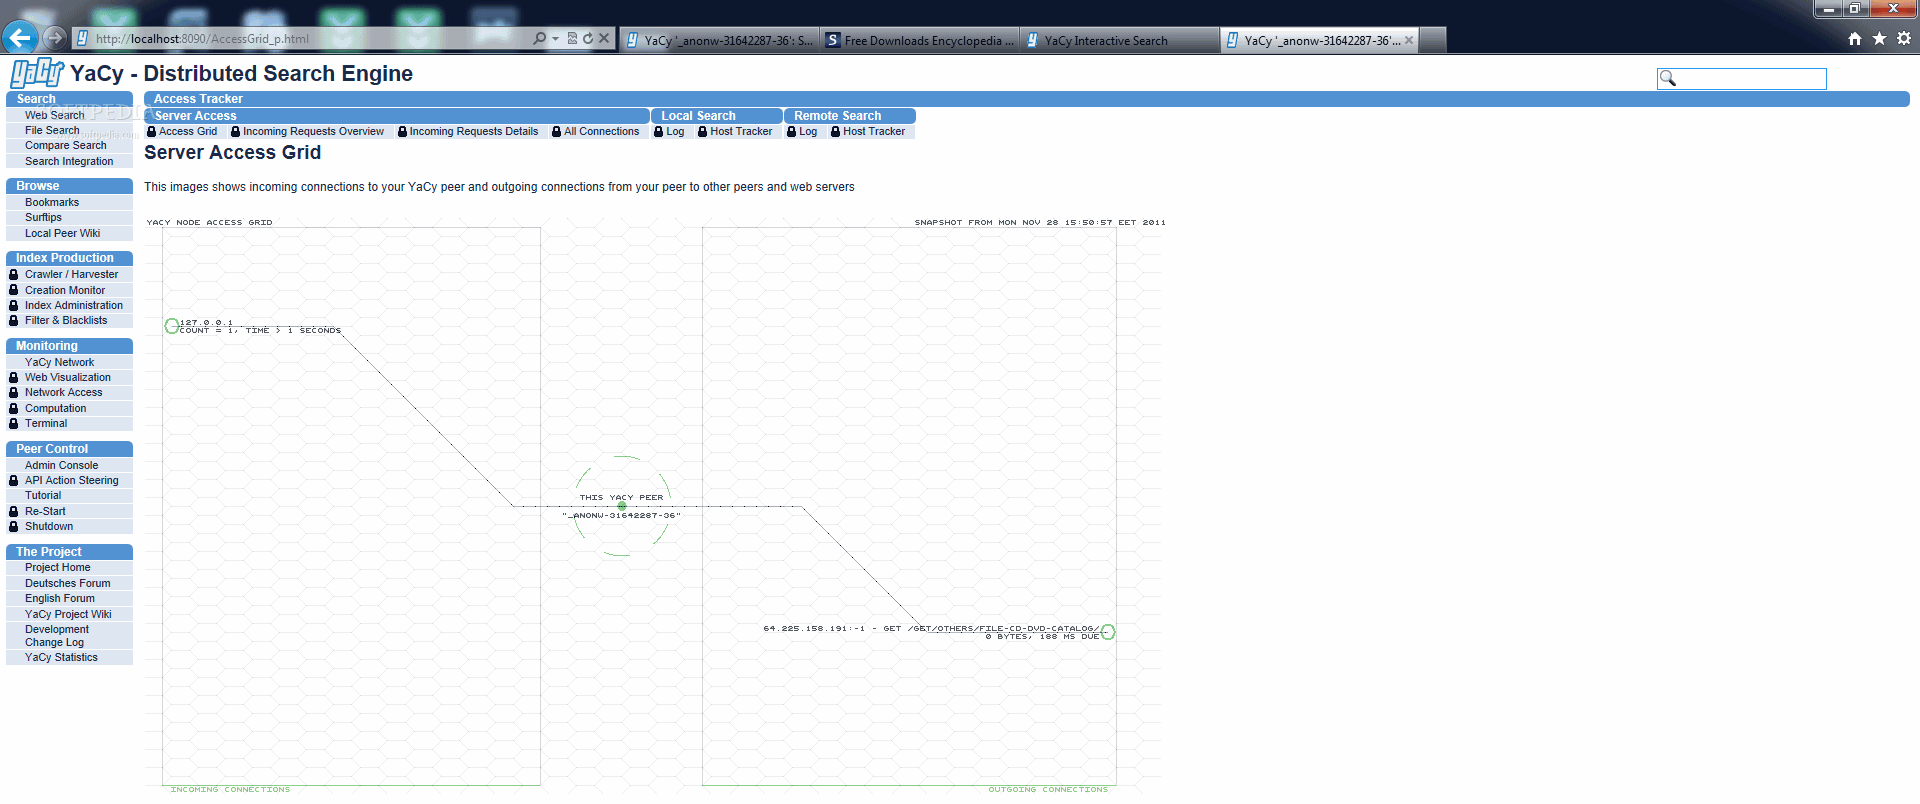Open the Log link under Remote Search
The image size is (1920, 804).
coord(808,132)
